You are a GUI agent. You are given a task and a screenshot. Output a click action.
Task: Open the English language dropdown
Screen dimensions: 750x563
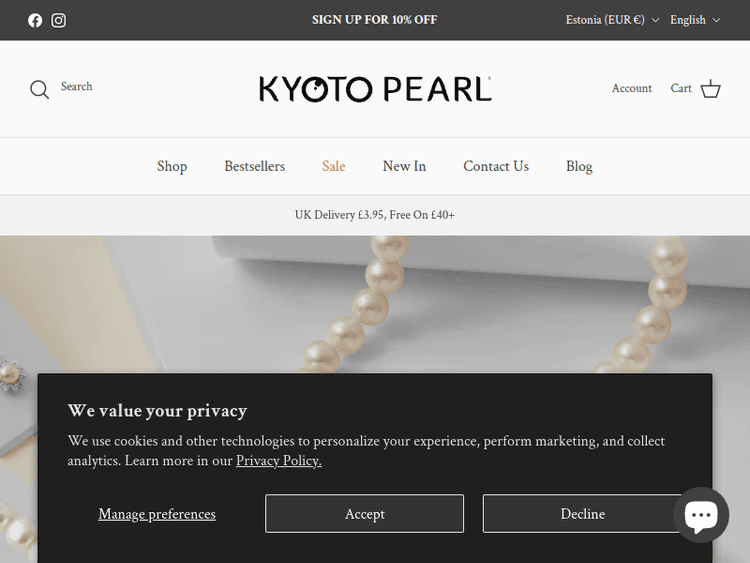(695, 20)
